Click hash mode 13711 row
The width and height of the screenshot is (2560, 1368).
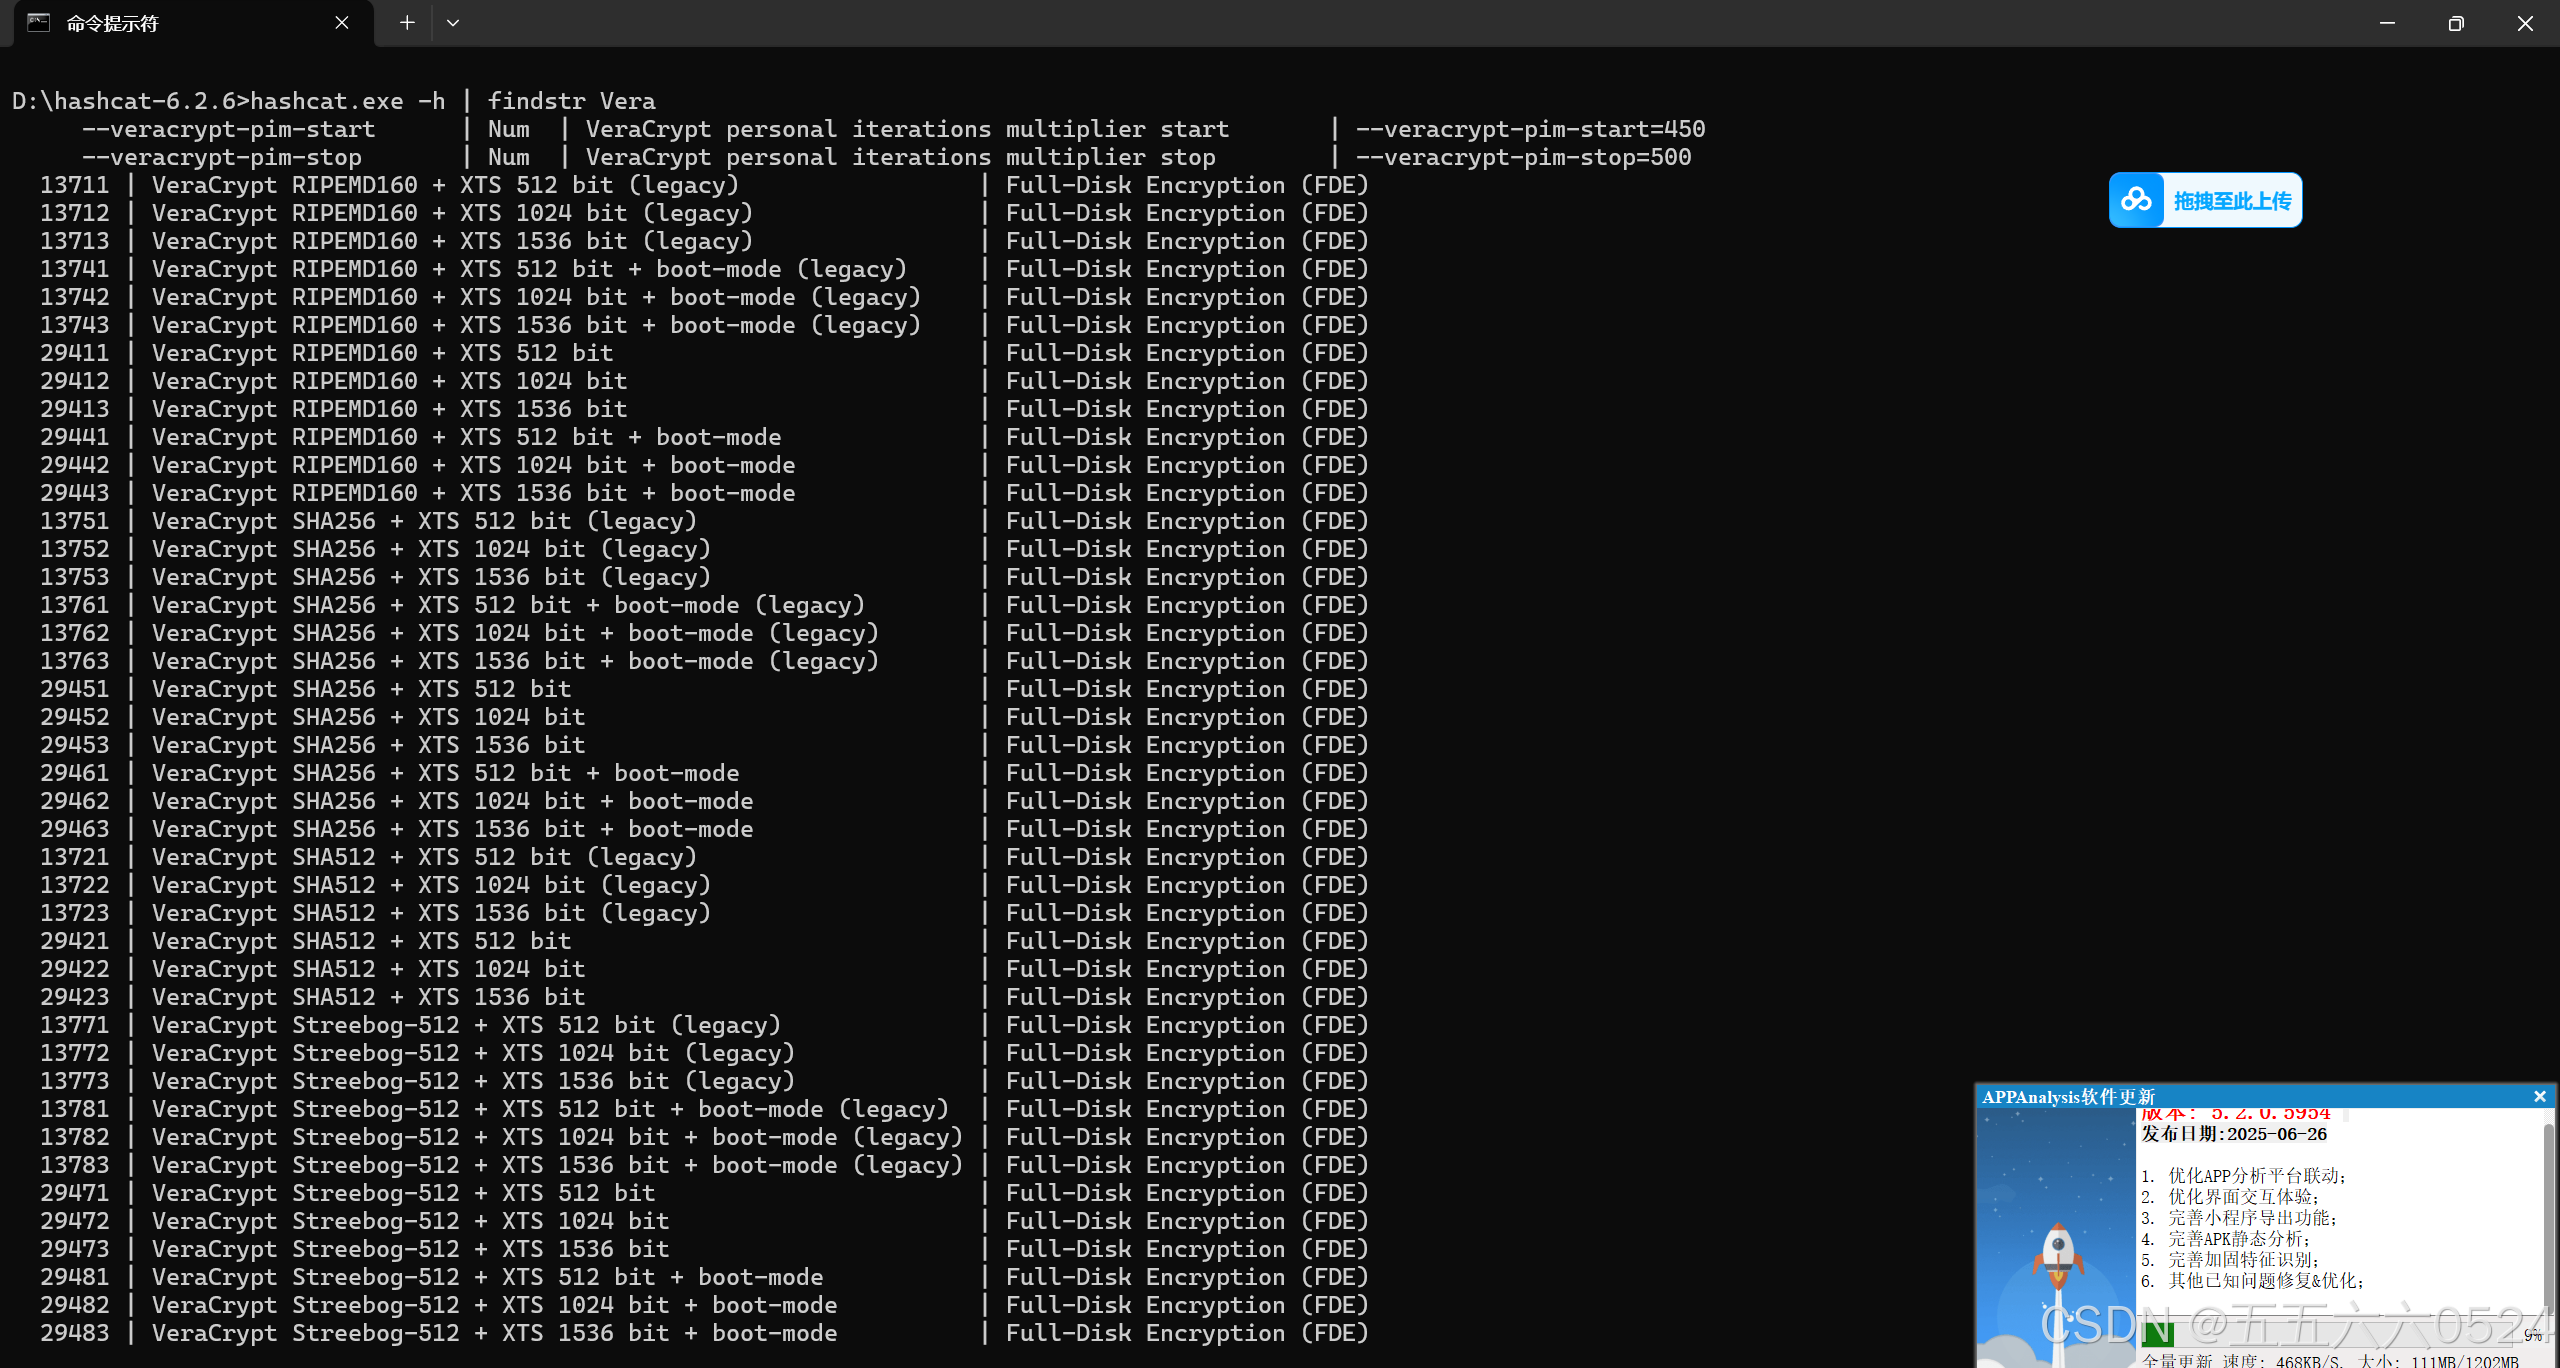704,185
